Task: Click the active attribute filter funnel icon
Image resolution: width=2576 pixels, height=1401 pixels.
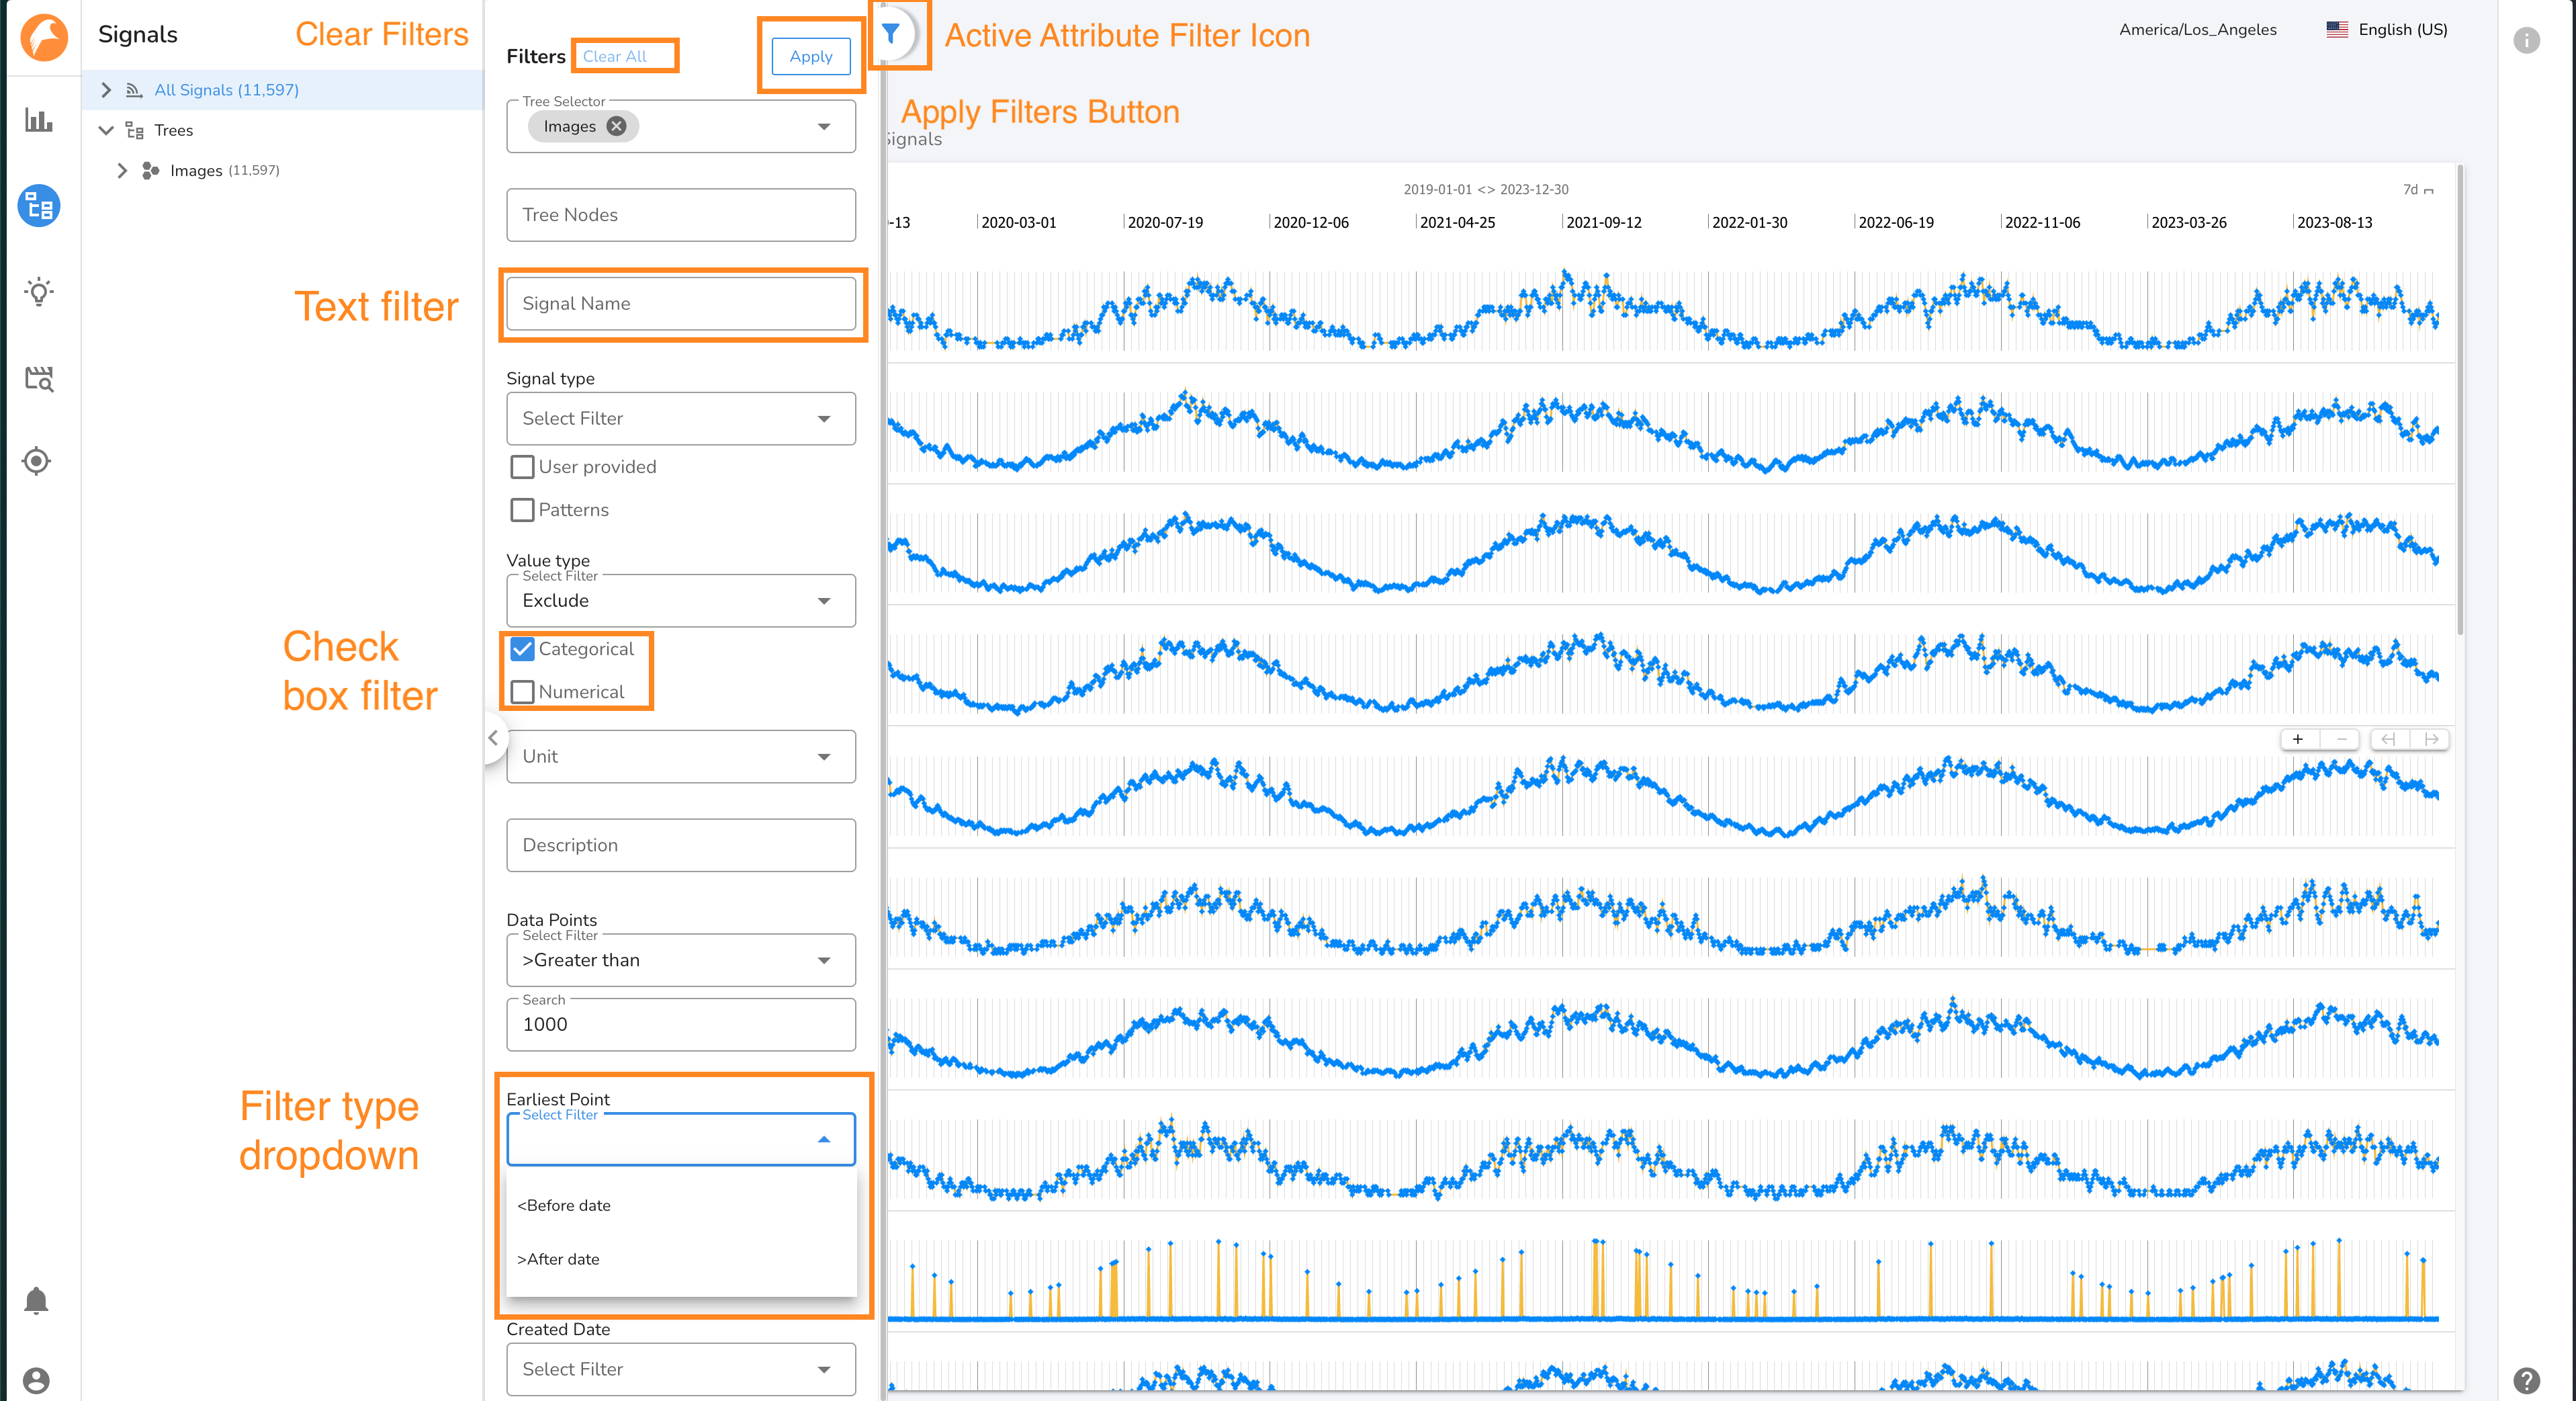Action: coord(890,35)
